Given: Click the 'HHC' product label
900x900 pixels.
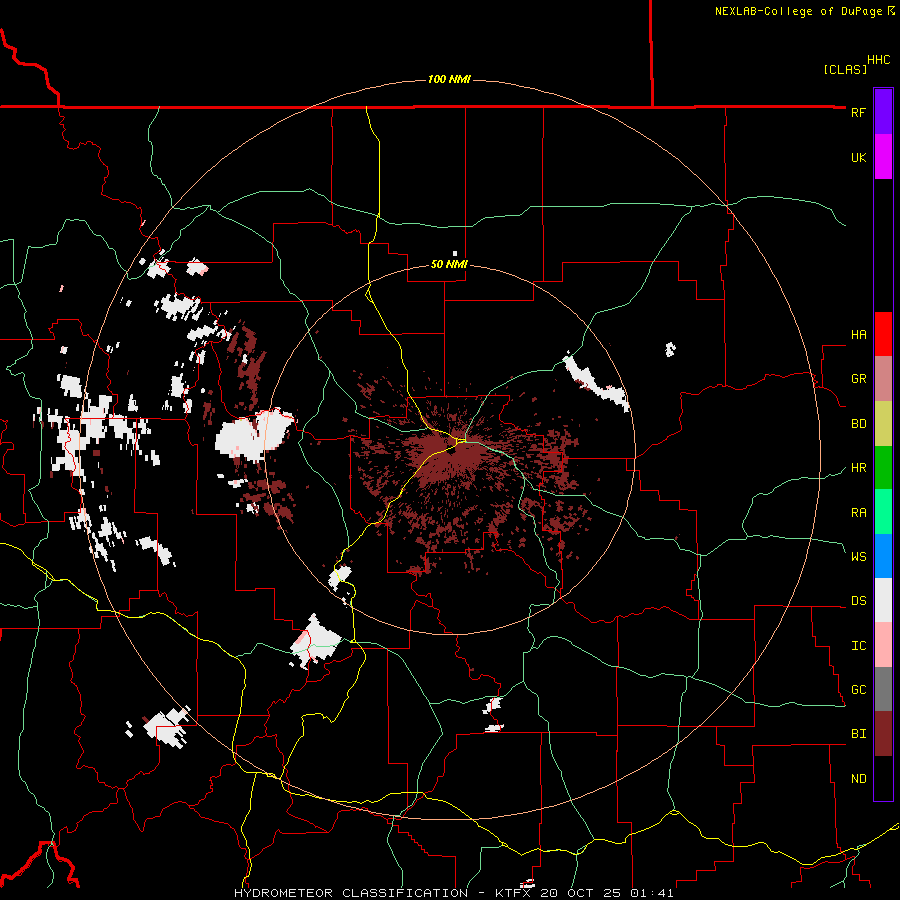Looking at the screenshot, I should (x=879, y=60).
